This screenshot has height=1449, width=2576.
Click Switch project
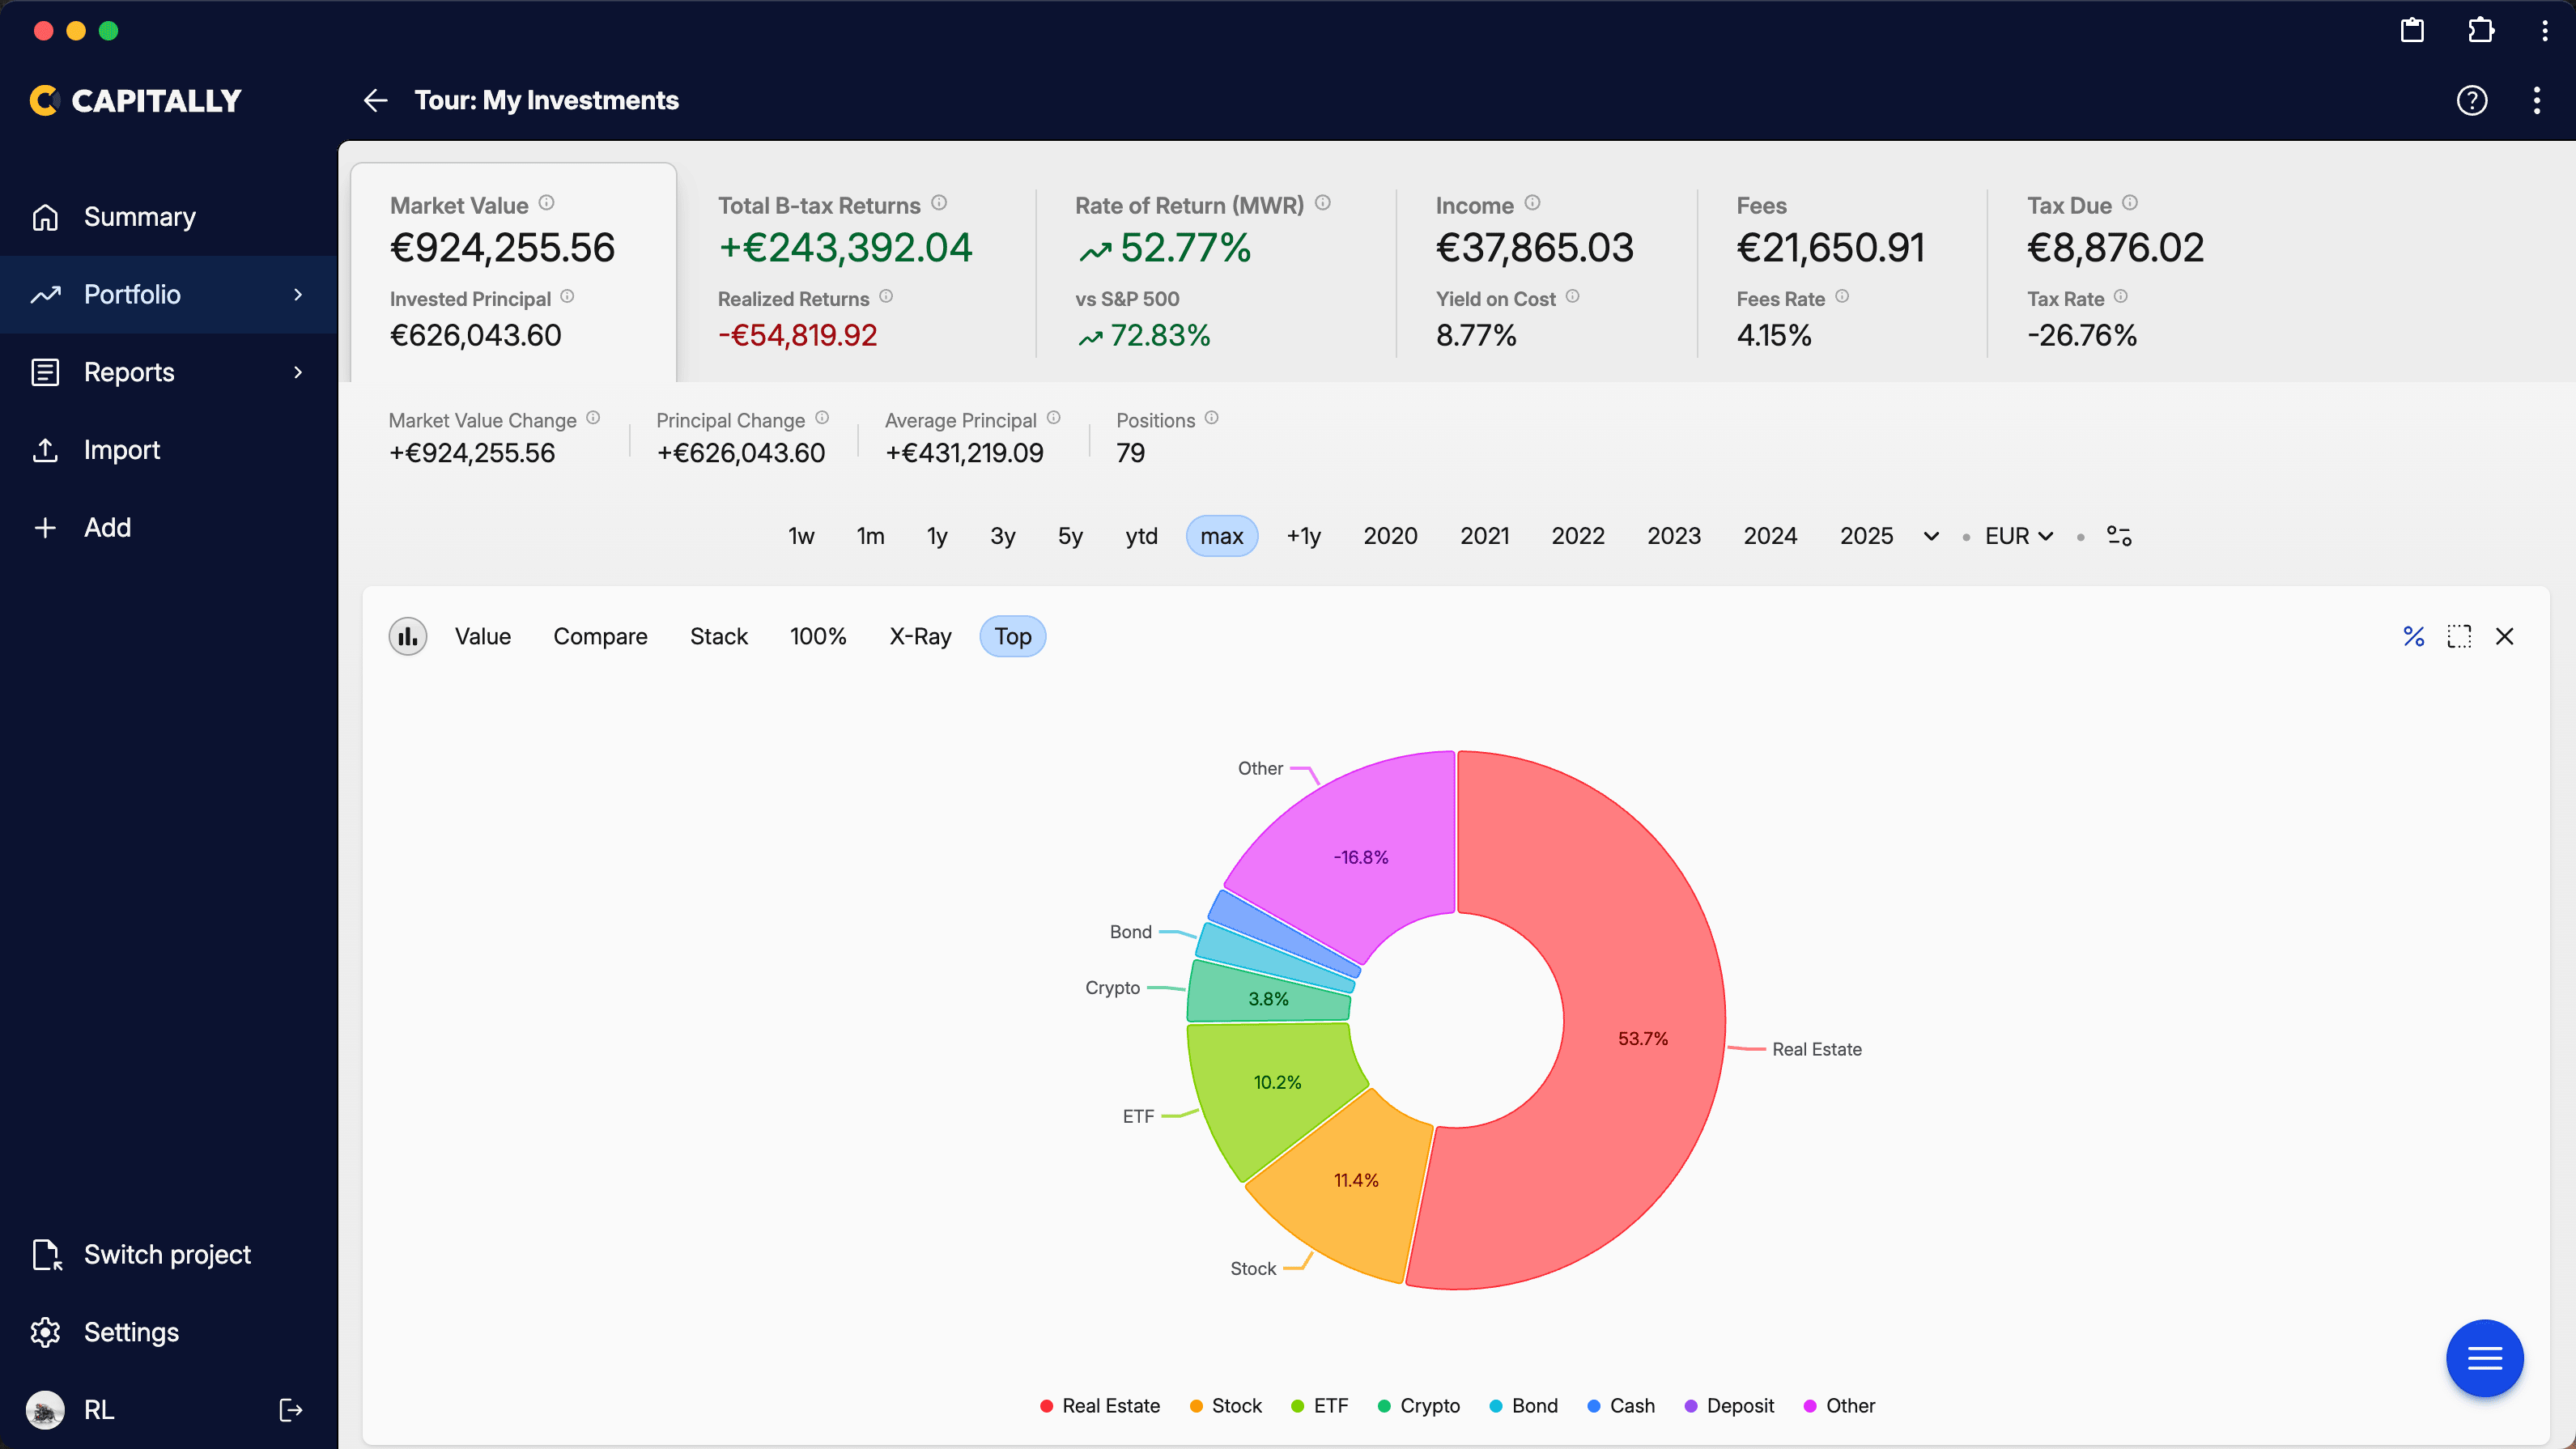point(168,1255)
